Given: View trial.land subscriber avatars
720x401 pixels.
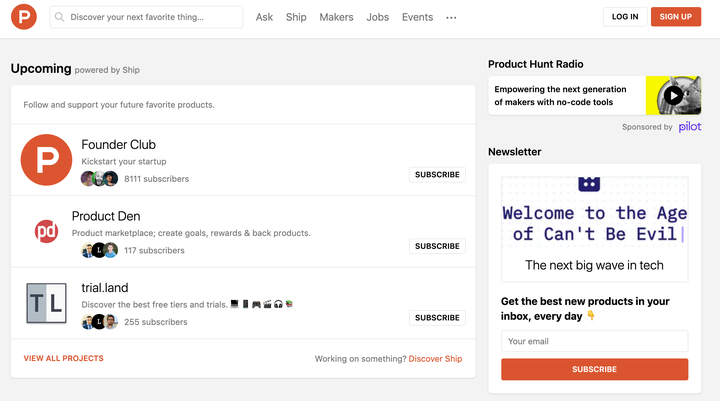Looking at the screenshot, I should pyautogui.click(x=100, y=322).
